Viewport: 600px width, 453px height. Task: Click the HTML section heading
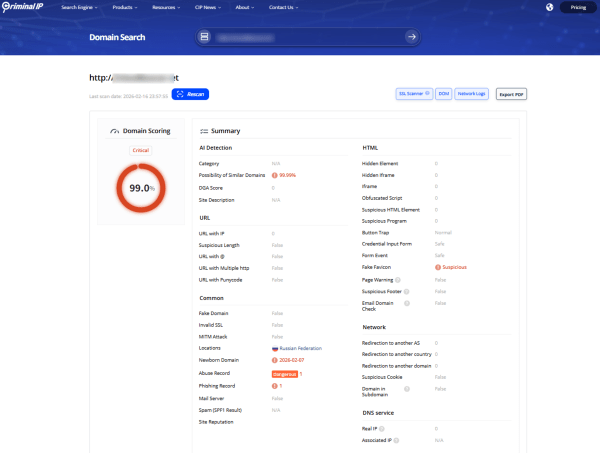tap(370, 148)
